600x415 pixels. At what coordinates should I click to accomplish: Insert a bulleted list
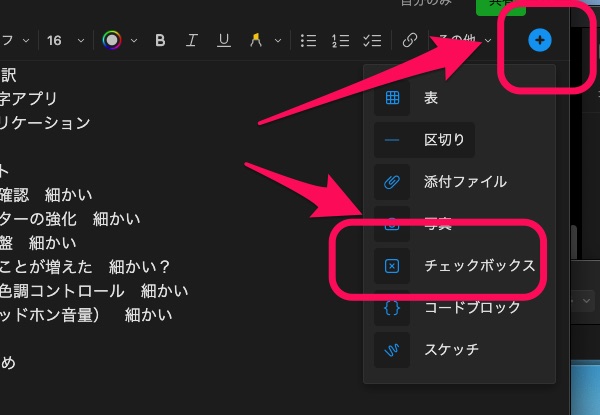pyautogui.click(x=309, y=41)
